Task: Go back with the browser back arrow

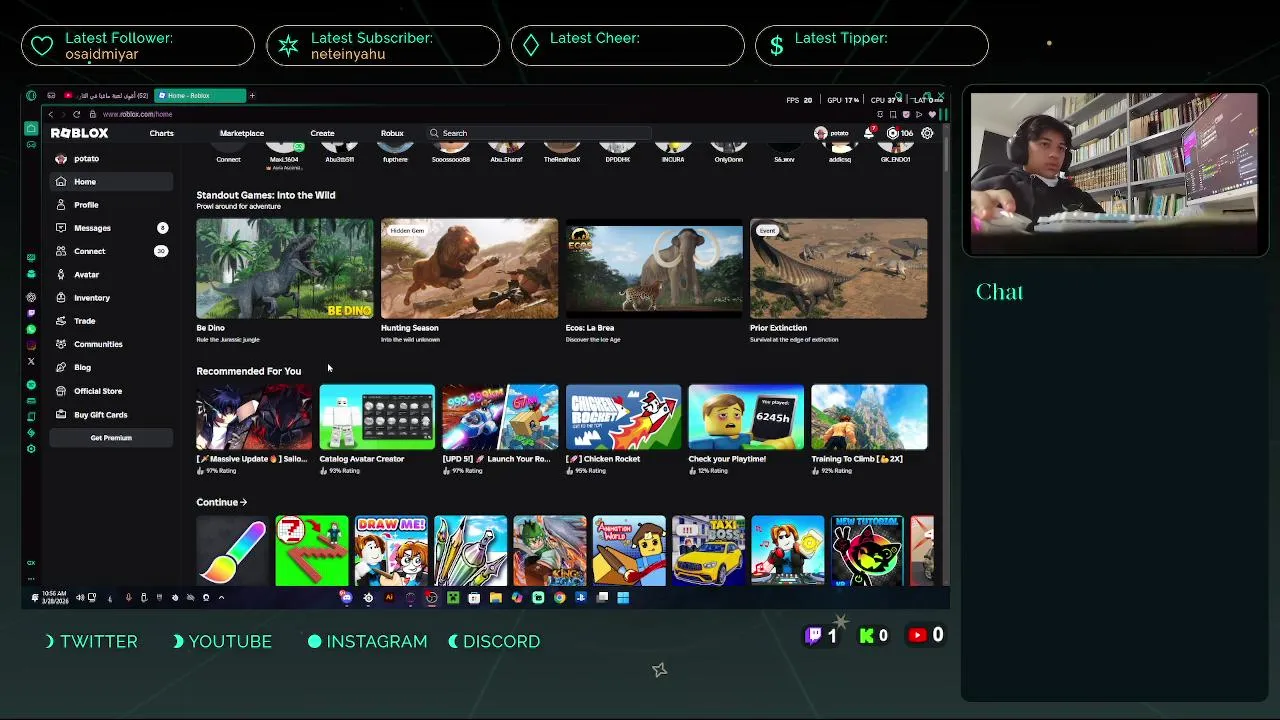Action: pyautogui.click(x=51, y=114)
